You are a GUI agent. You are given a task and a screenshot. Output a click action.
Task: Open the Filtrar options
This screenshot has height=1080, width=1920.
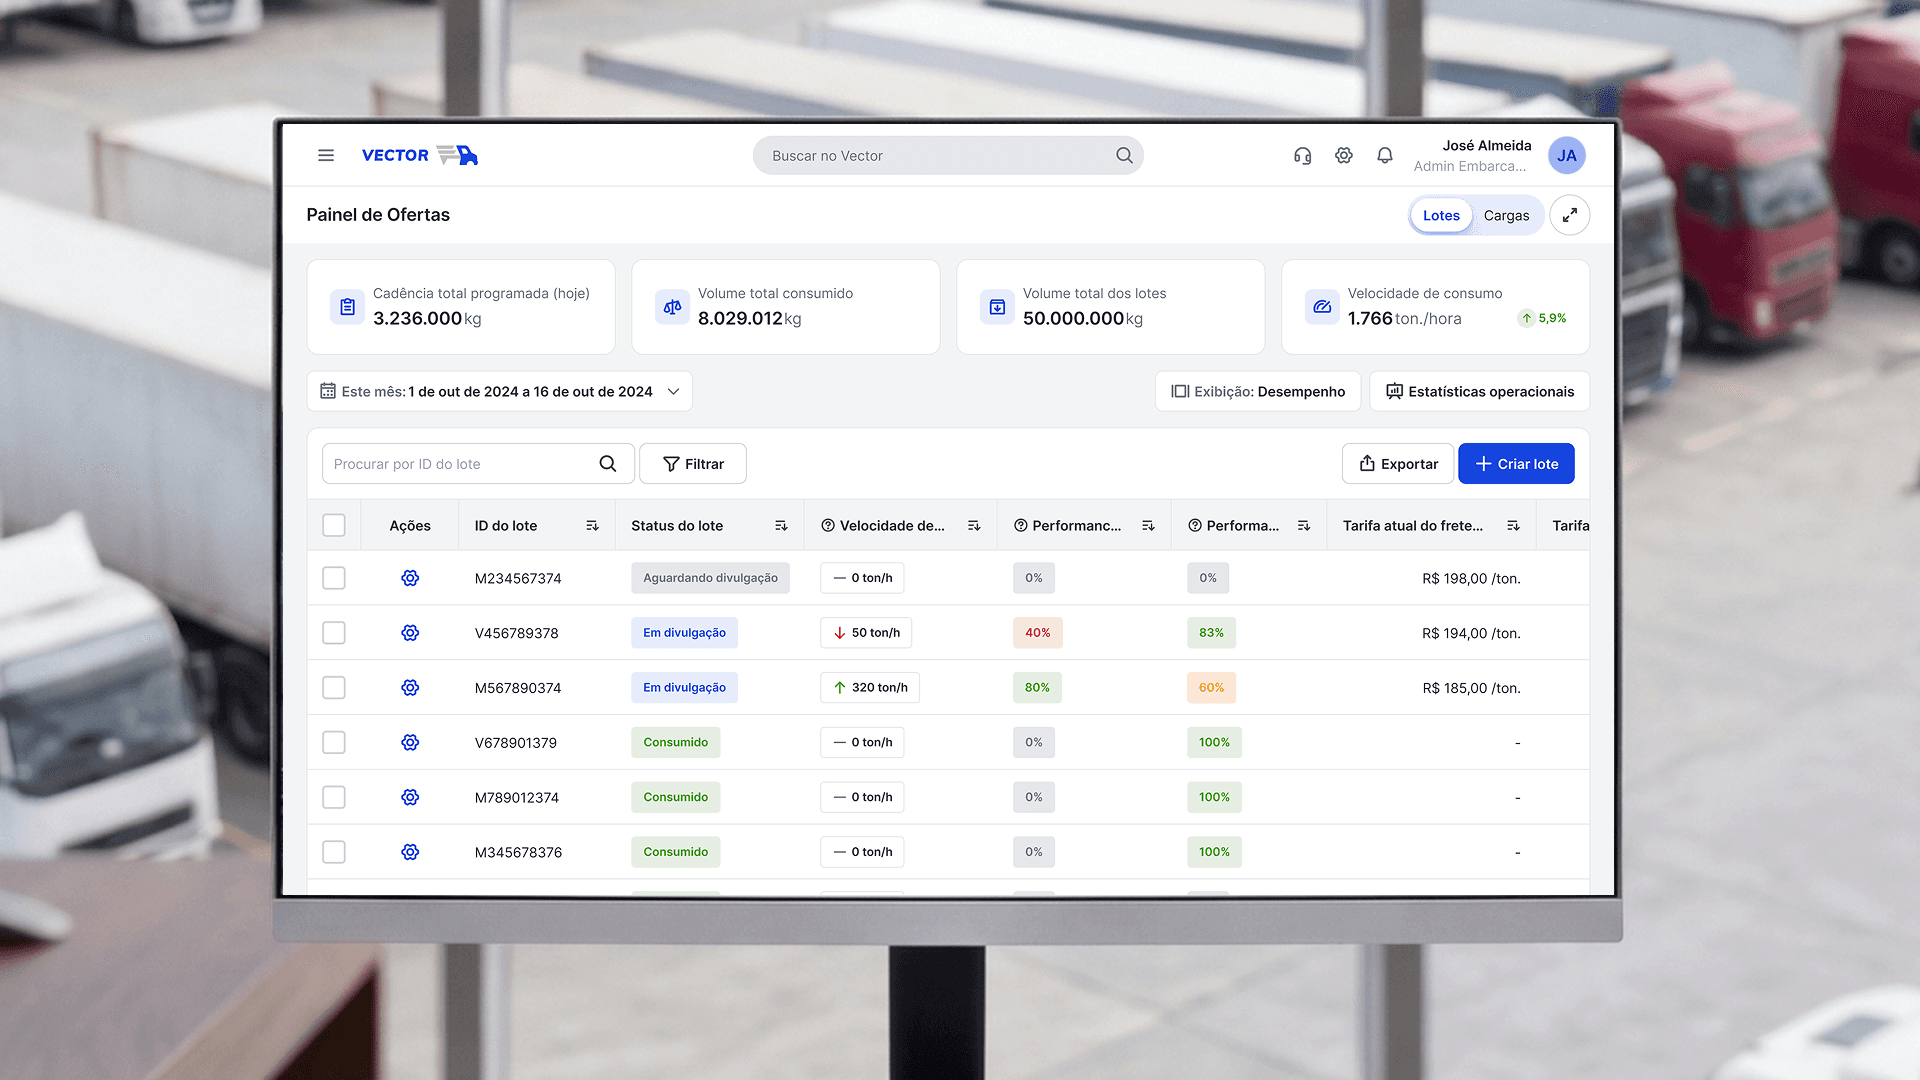693,464
